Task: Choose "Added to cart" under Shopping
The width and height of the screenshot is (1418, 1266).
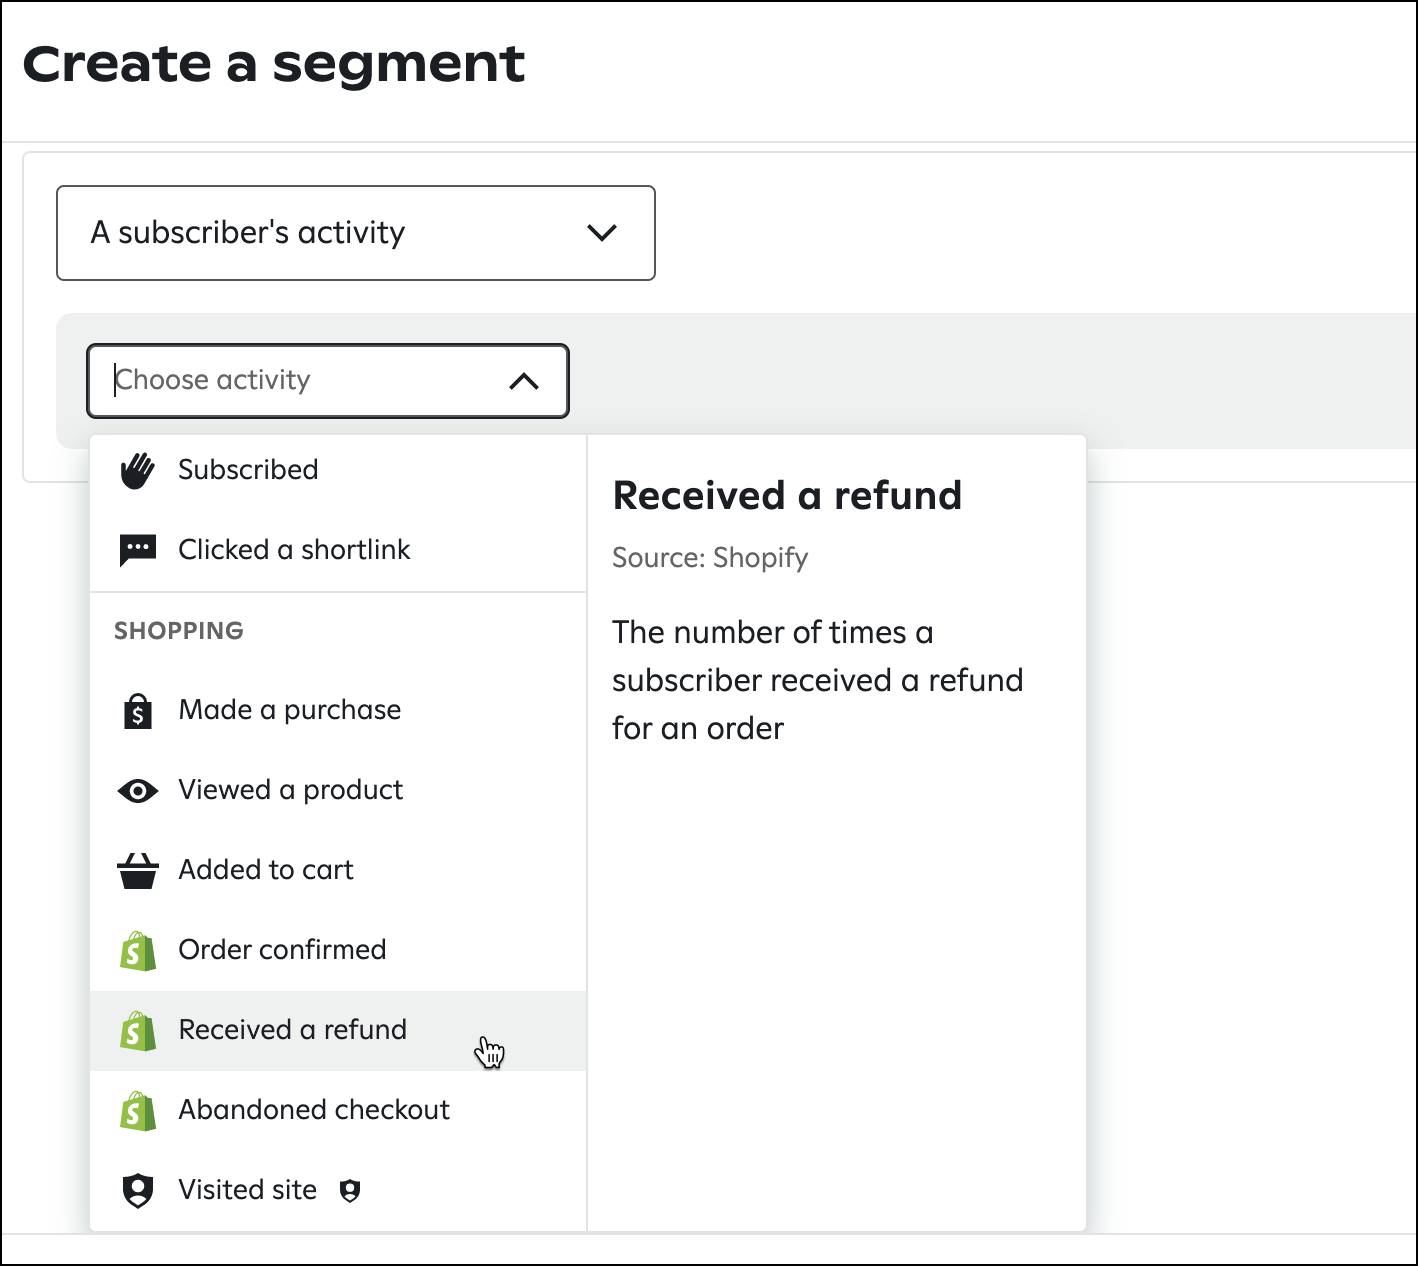Action: [265, 870]
